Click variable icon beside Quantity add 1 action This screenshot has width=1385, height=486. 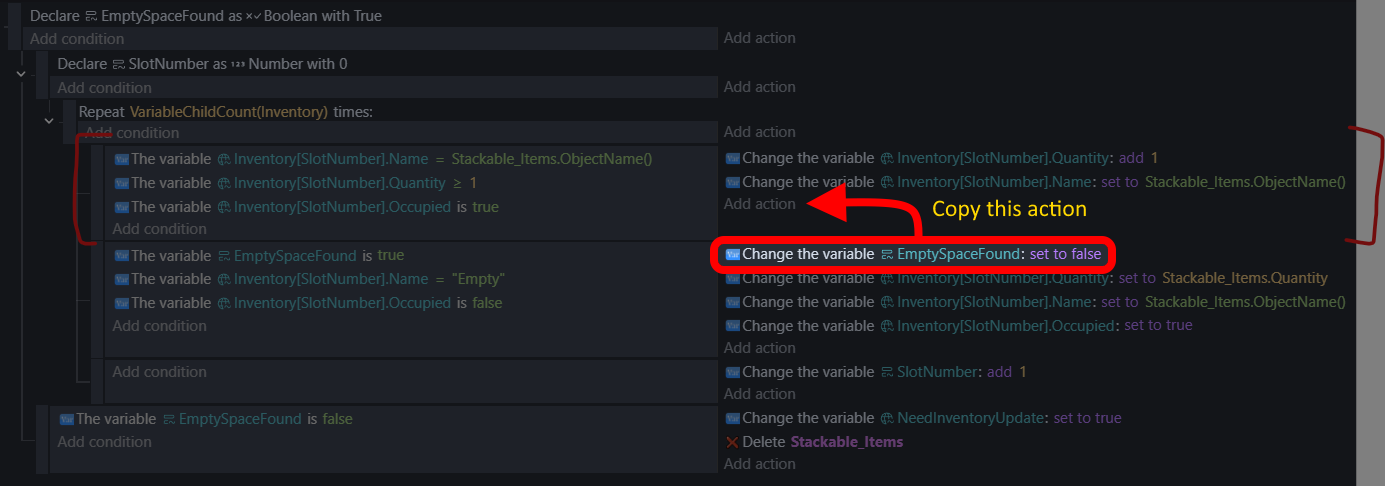pyautogui.click(x=732, y=158)
